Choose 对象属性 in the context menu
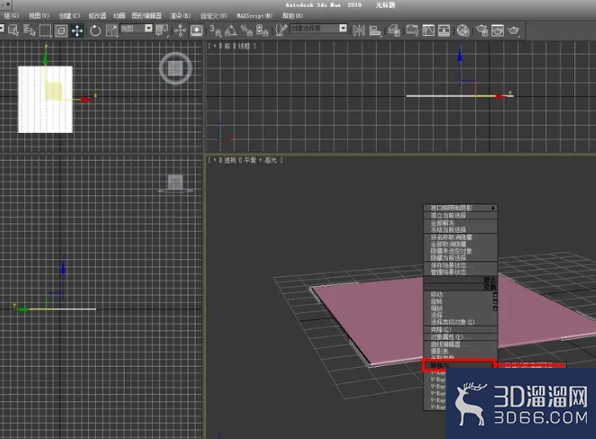Screen dimensions: 596x439 pos(460,337)
